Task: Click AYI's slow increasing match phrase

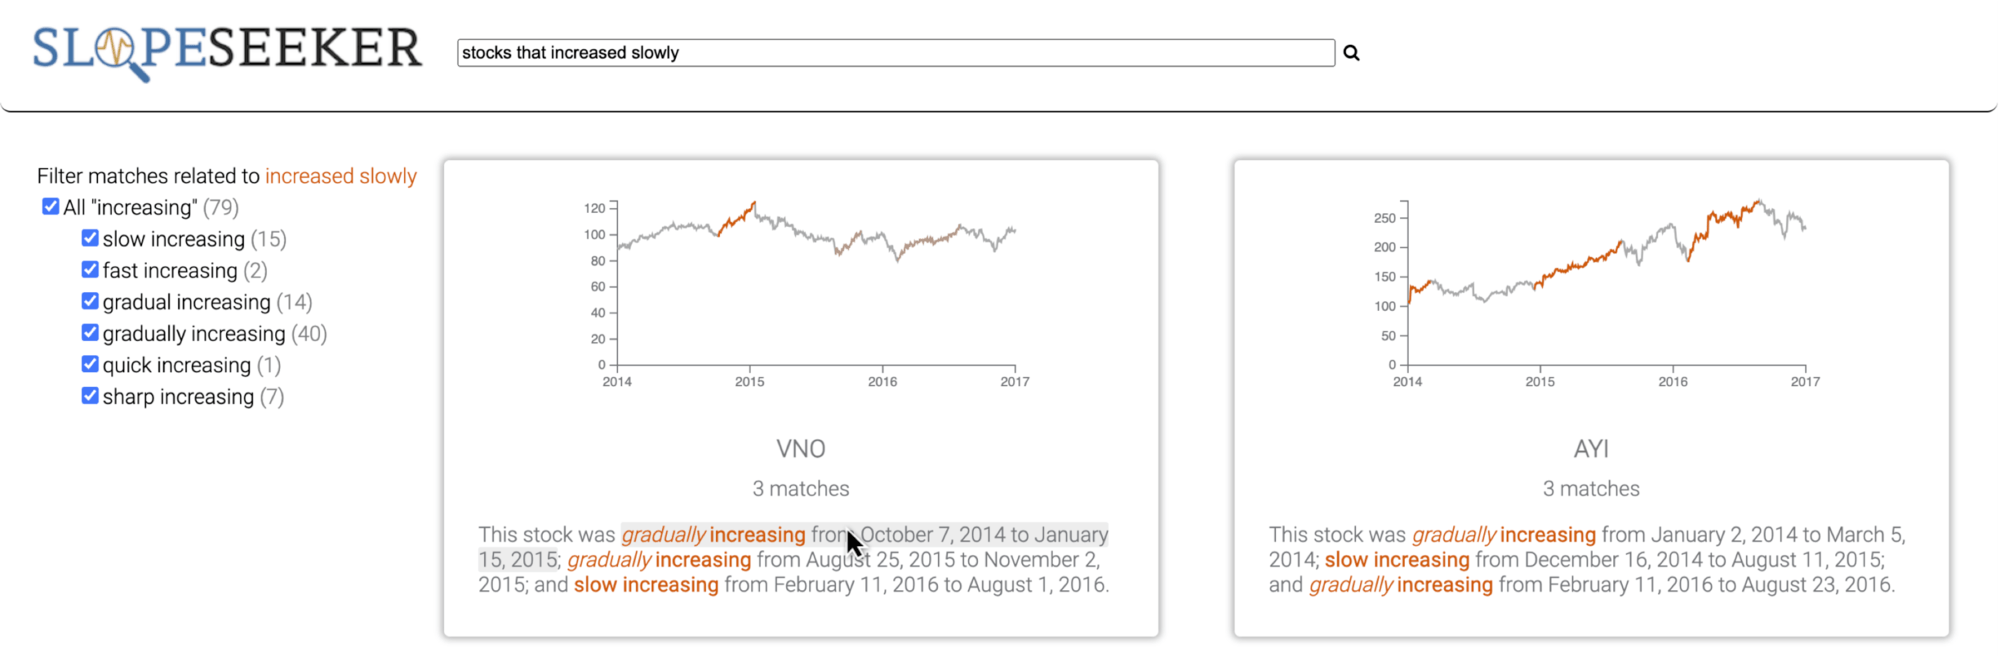Action: click(x=1397, y=560)
